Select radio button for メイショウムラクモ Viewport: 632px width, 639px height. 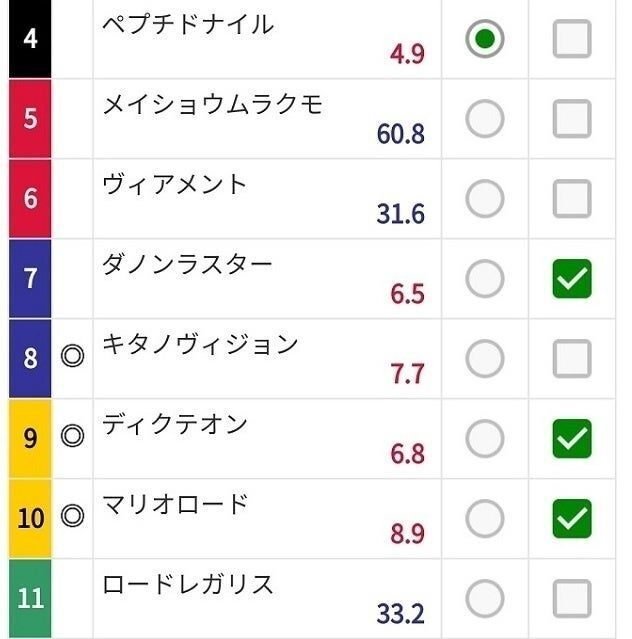click(x=485, y=119)
